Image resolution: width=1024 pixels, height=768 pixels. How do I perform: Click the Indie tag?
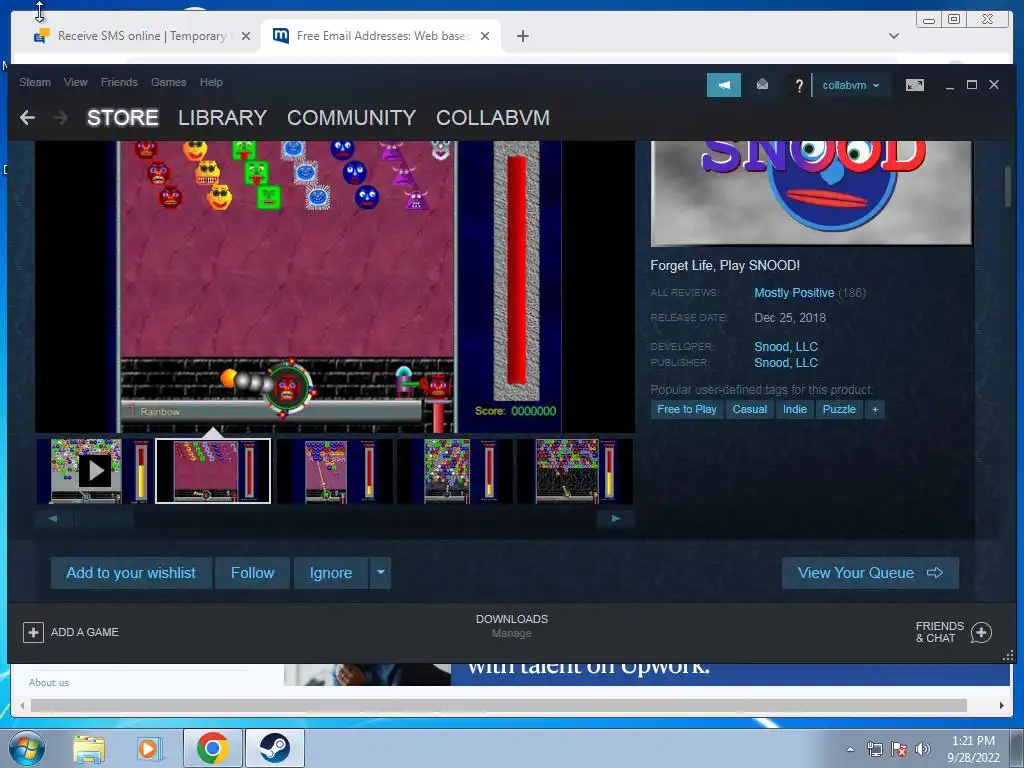pyautogui.click(x=795, y=409)
